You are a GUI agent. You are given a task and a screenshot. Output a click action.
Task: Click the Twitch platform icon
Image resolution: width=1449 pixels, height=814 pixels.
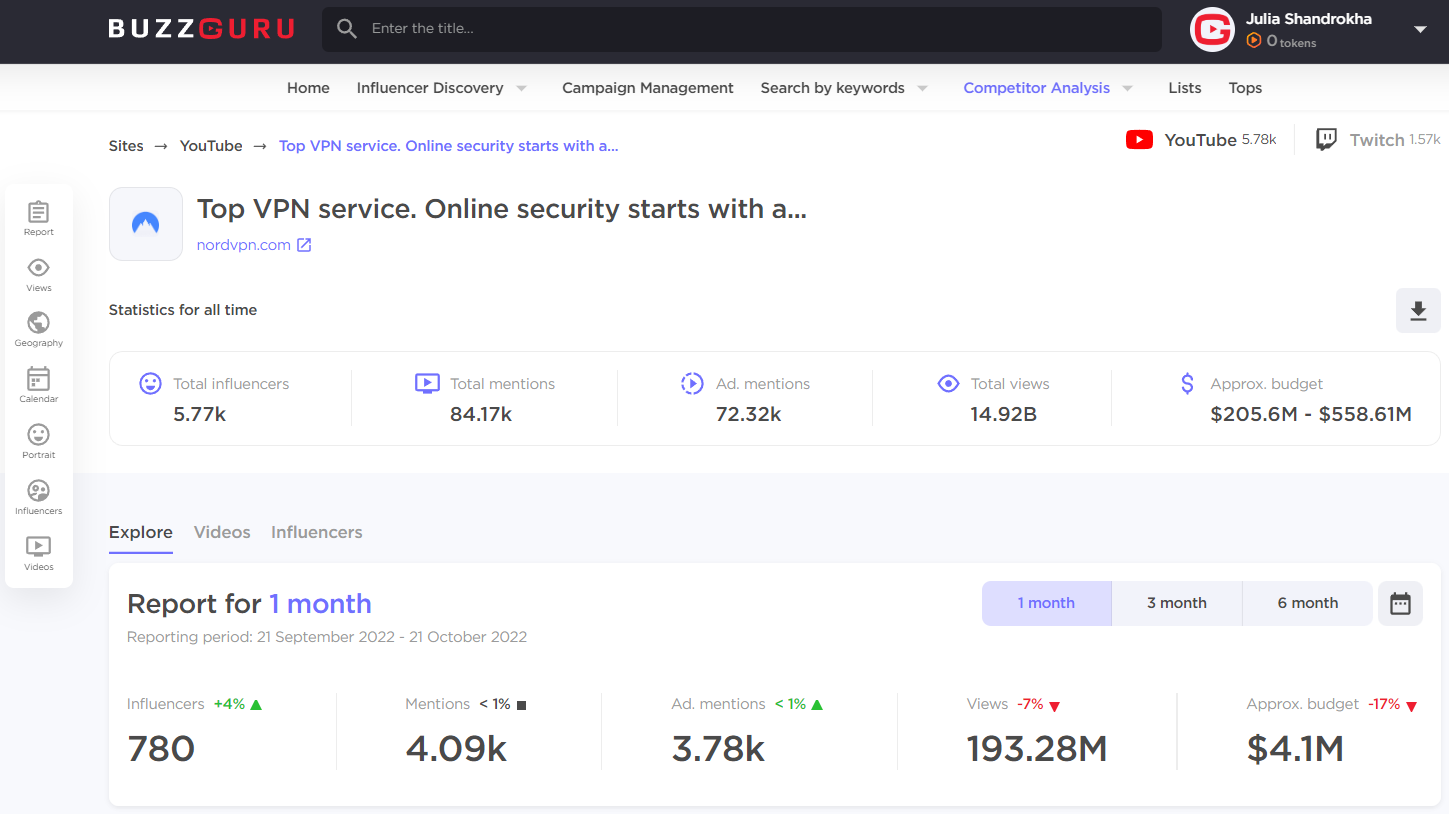1326,140
